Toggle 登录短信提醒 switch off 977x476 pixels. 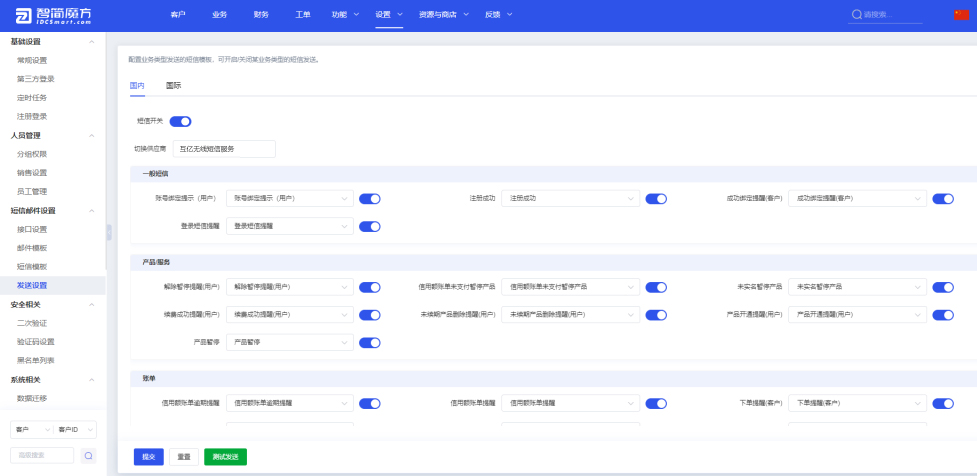click(x=370, y=226)
